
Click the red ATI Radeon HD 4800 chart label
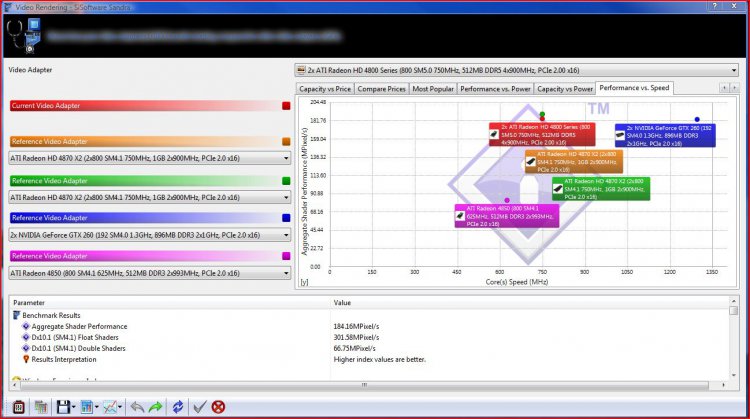pos(542,134)
